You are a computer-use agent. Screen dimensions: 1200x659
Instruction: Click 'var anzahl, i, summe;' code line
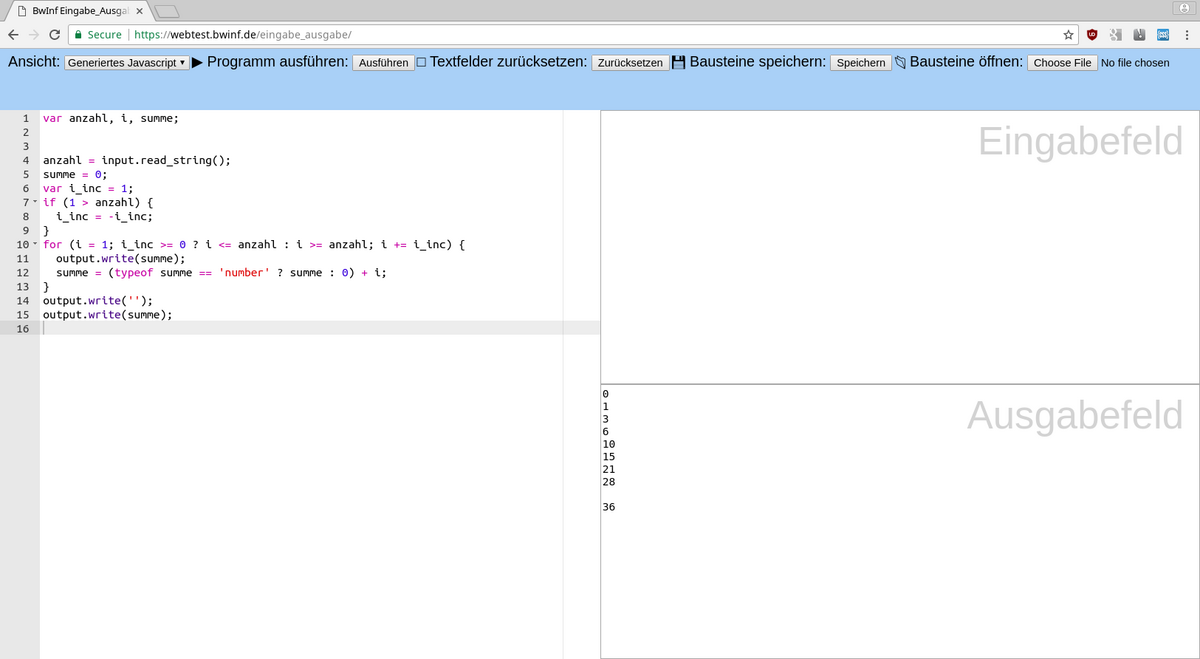111,118
